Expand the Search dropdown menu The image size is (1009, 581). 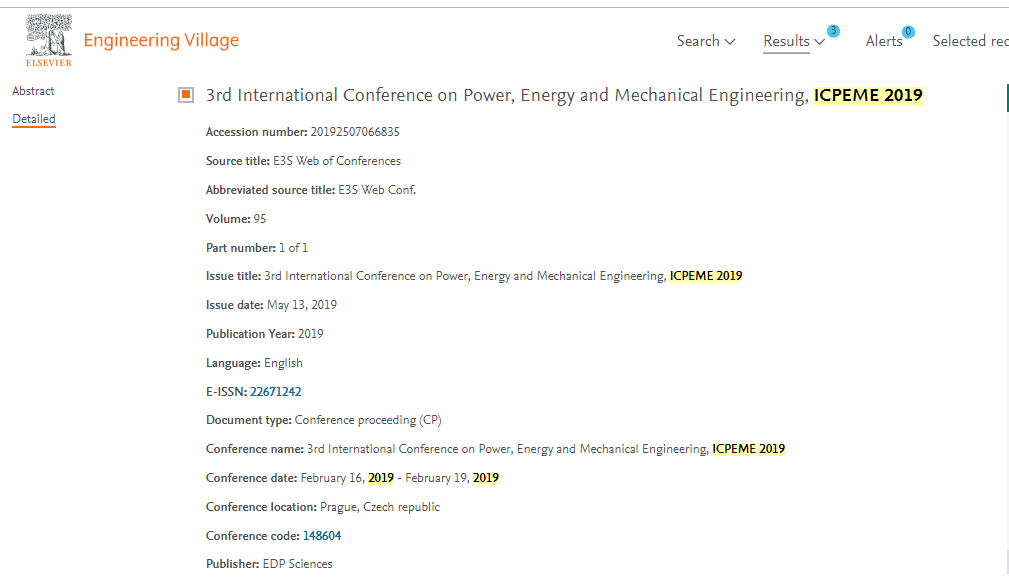coord(705,41)
